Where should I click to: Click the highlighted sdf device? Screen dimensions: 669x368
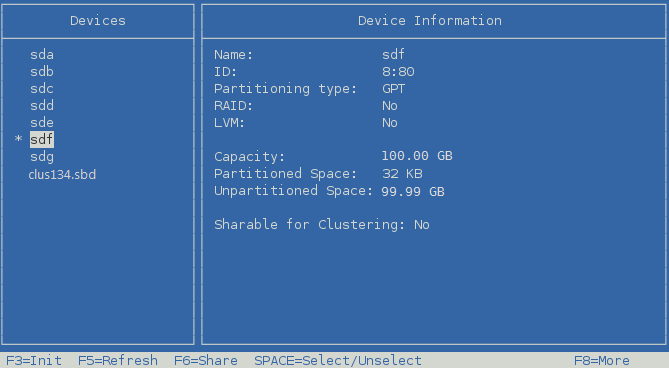click(42, 139)
